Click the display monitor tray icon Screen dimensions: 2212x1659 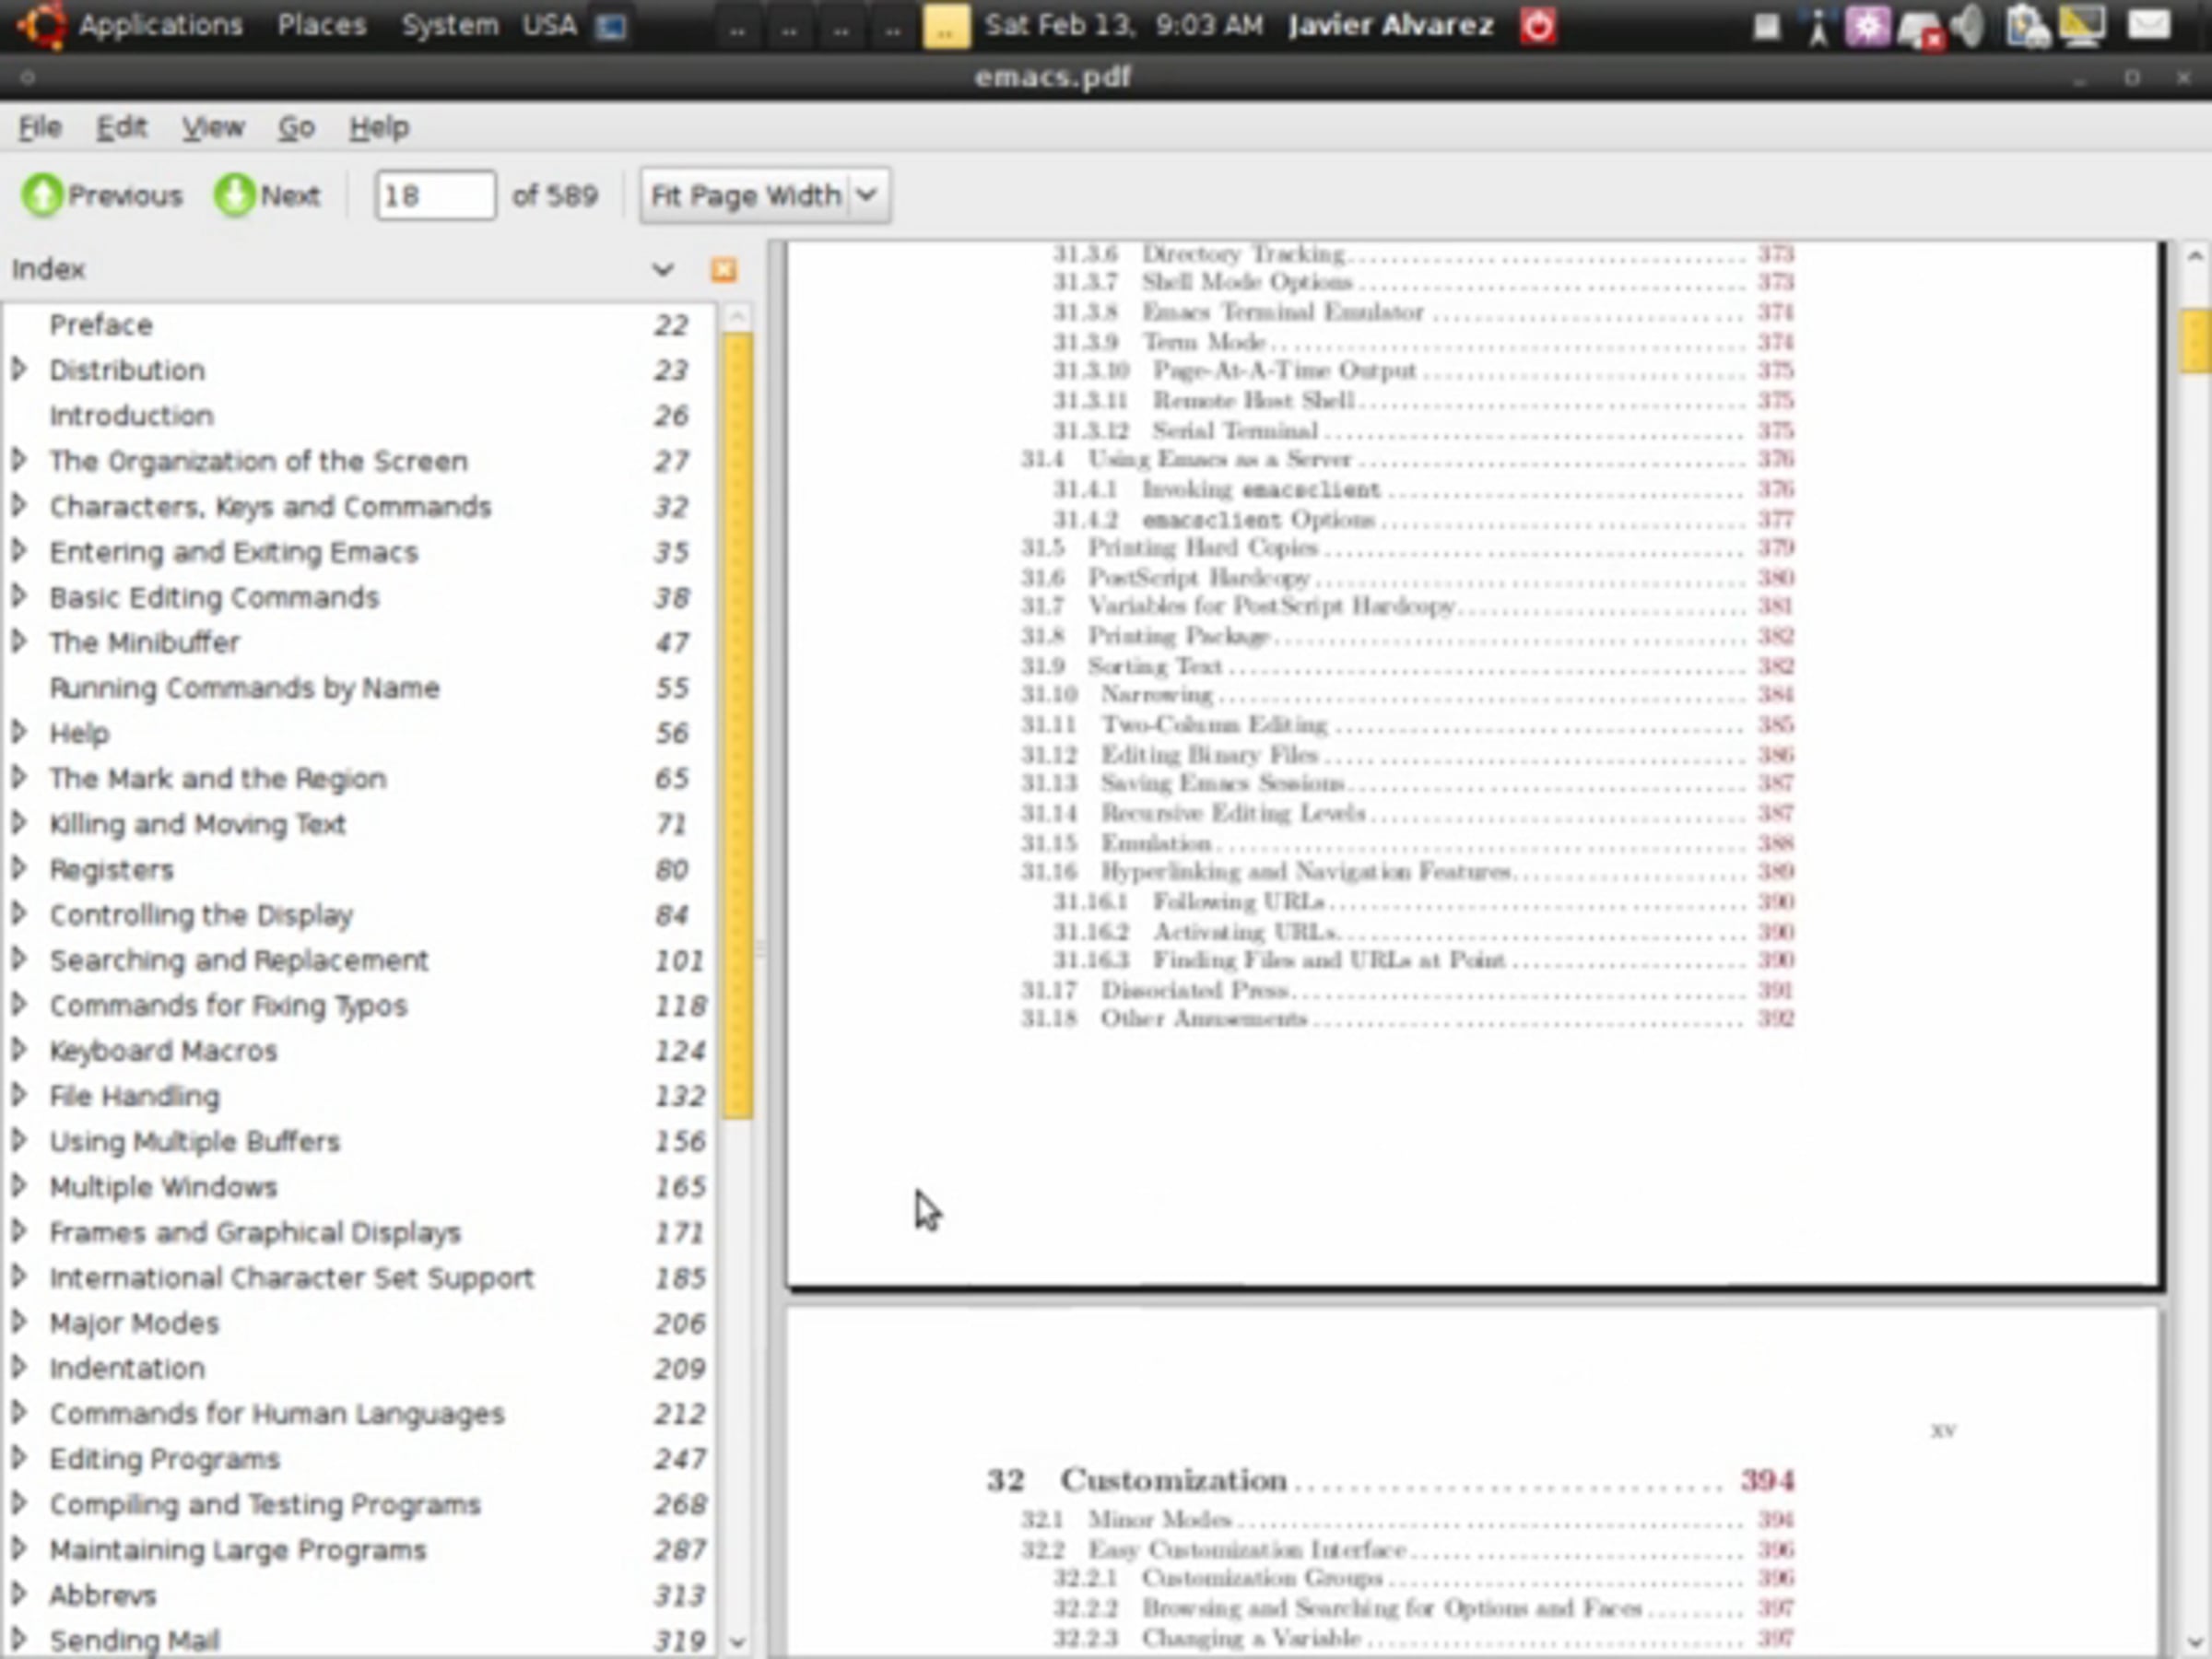(2083, 25)
